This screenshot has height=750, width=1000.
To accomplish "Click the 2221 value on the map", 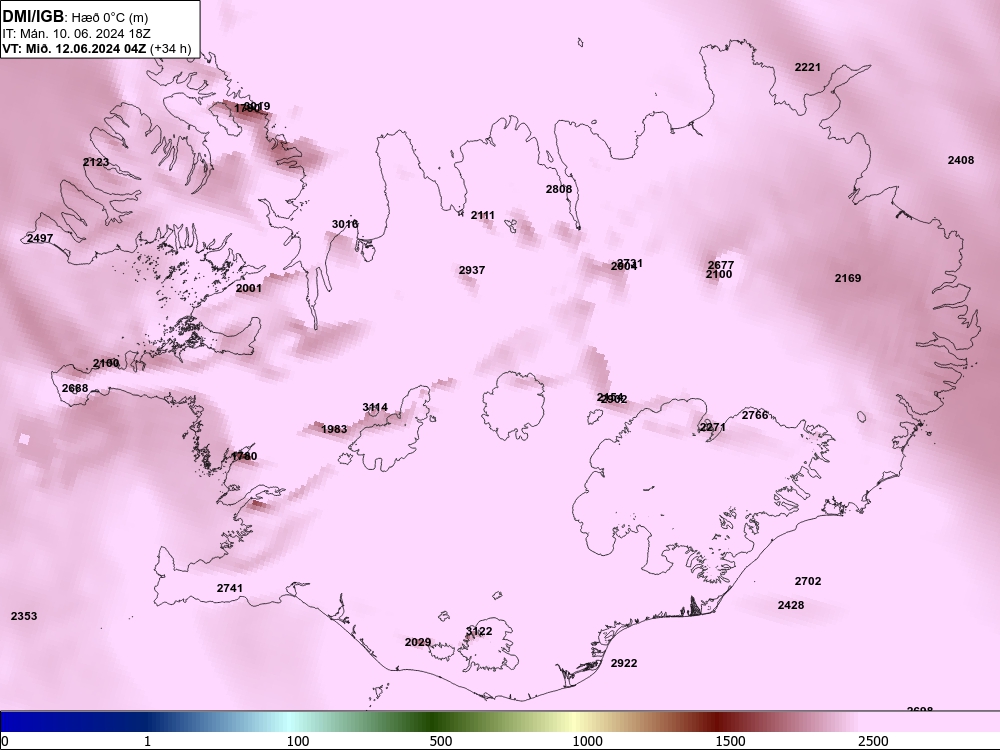I will tap(807, 67).
